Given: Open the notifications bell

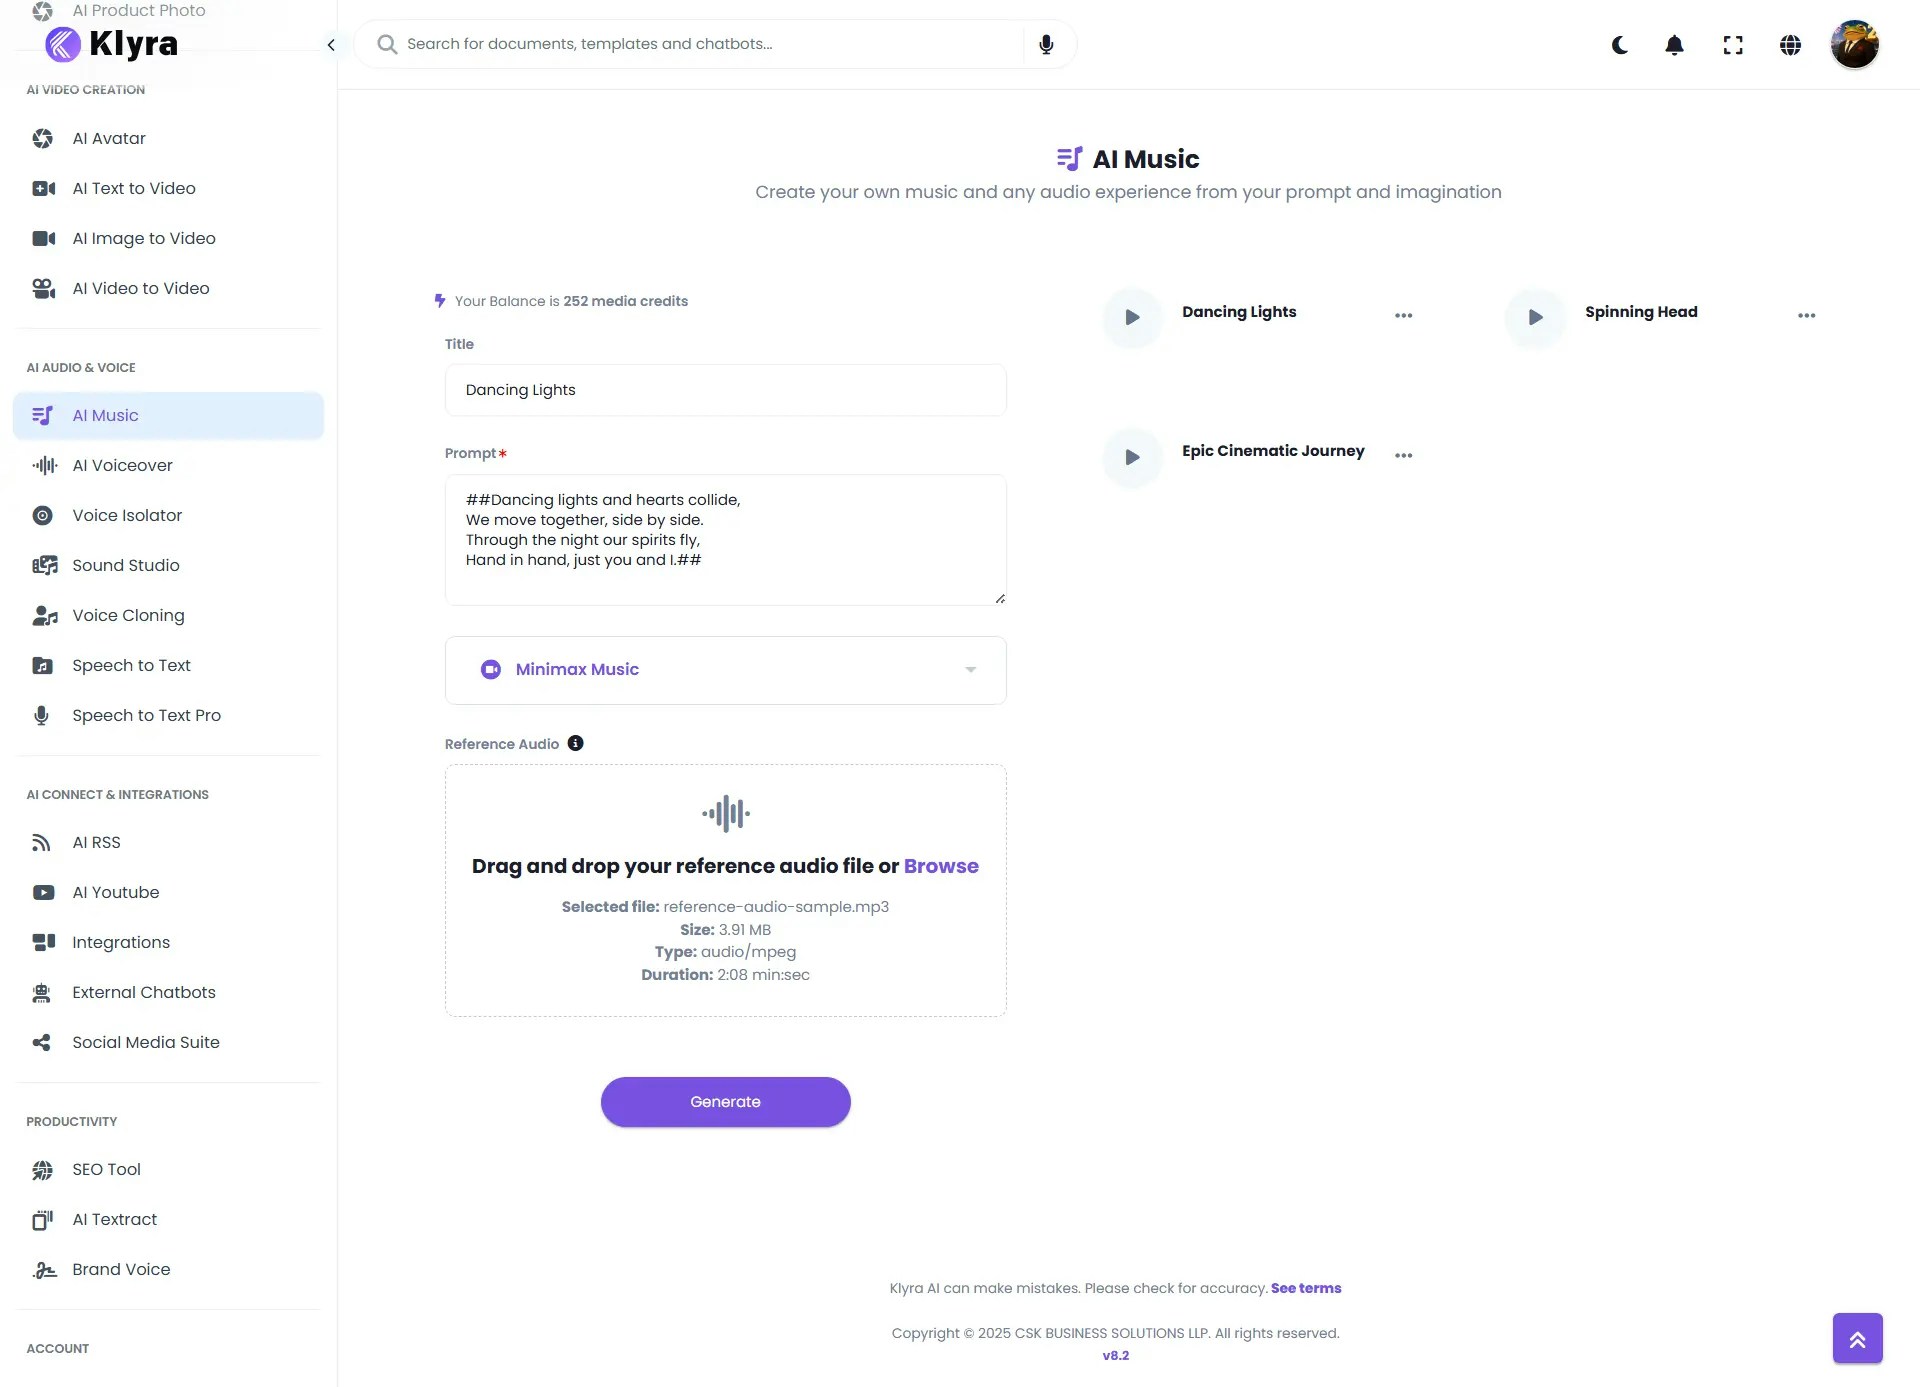Looking at the screenshot, I should point(1674,44).
